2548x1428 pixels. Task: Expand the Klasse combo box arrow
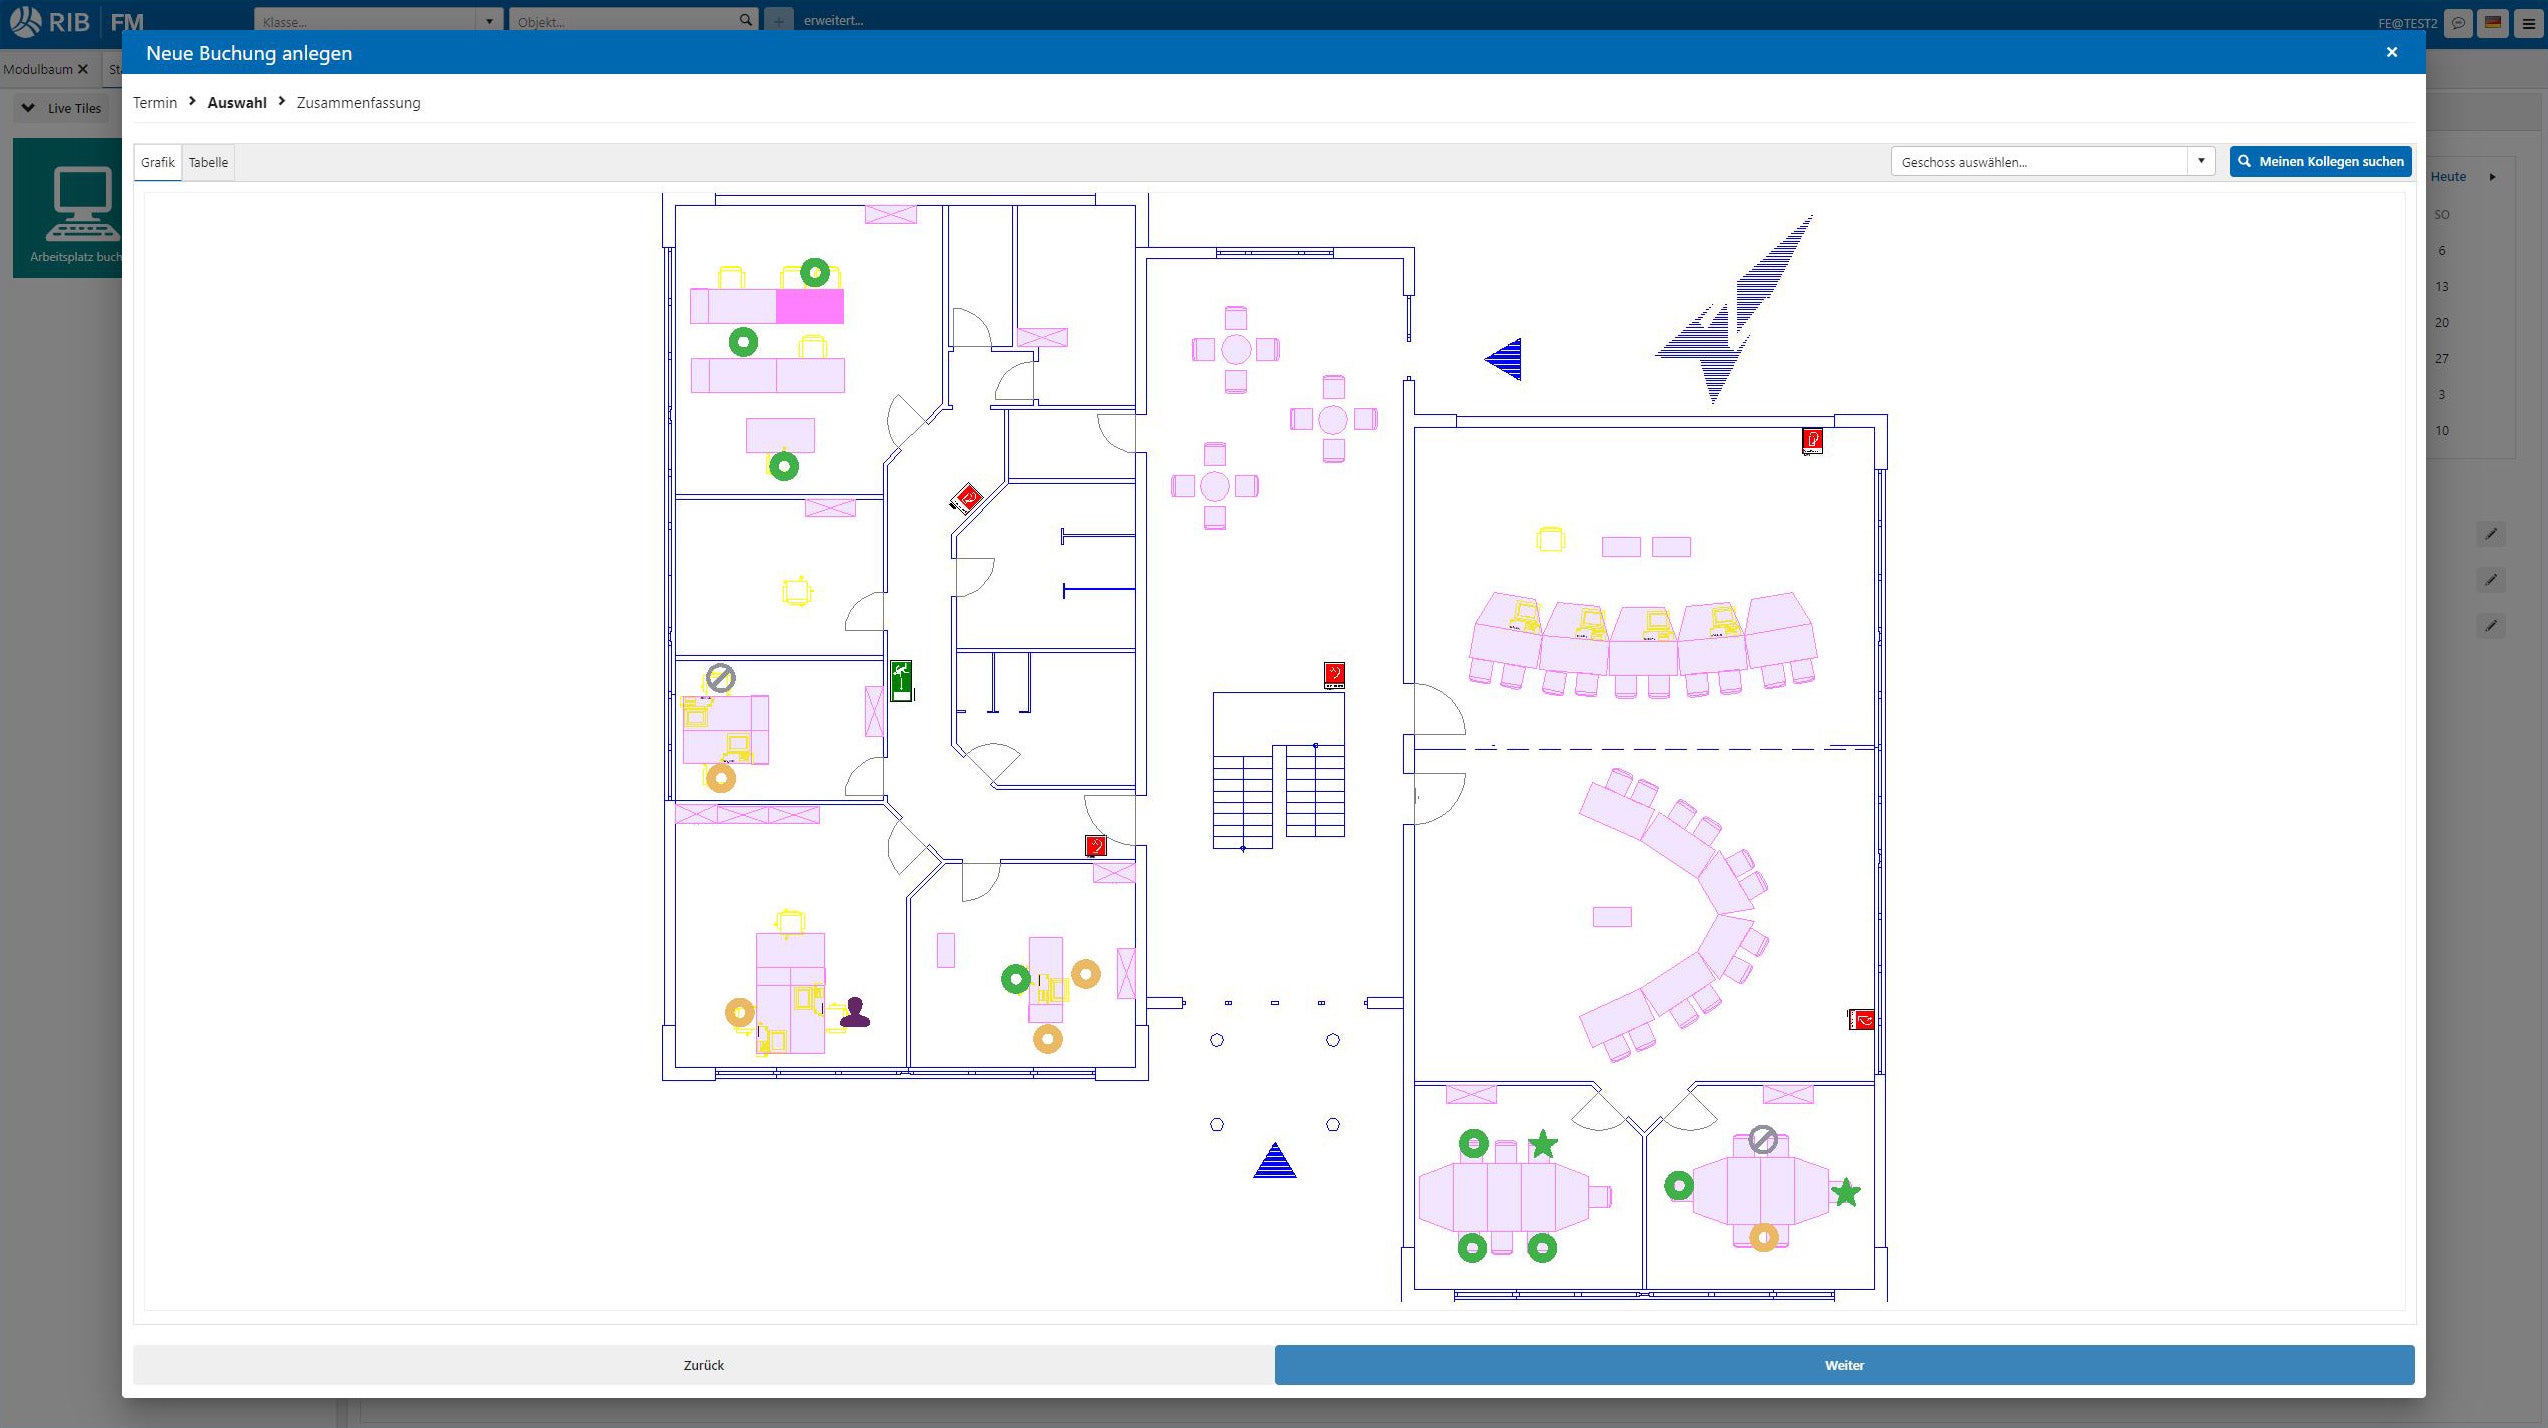pyautogui.click(x=489, y=21)
